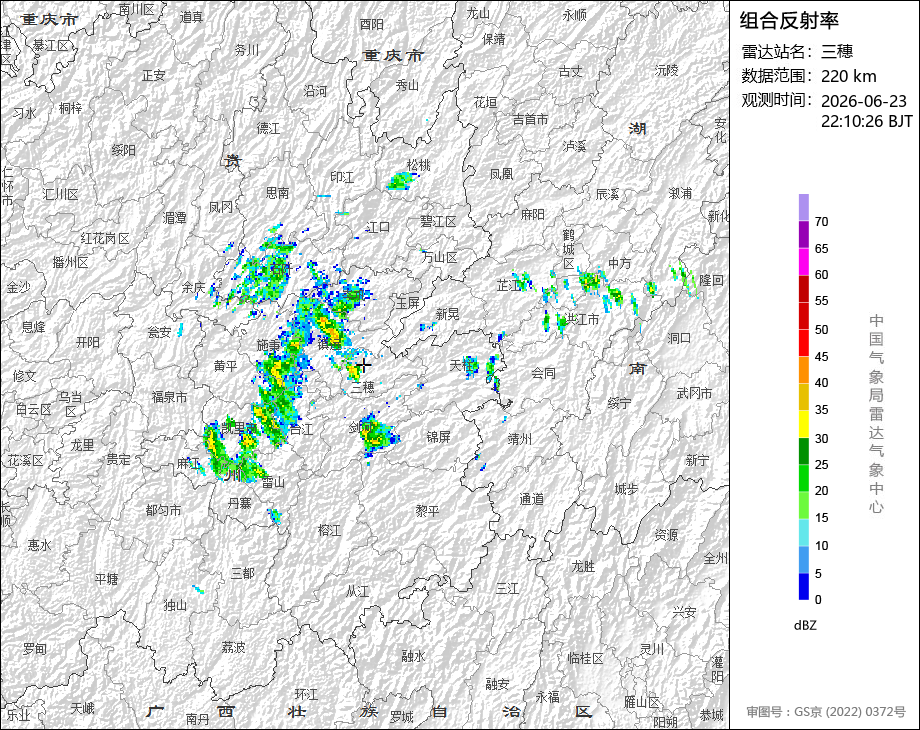Click the 新晃 map label
The image size is (920, 730).
tap(447, 315)
